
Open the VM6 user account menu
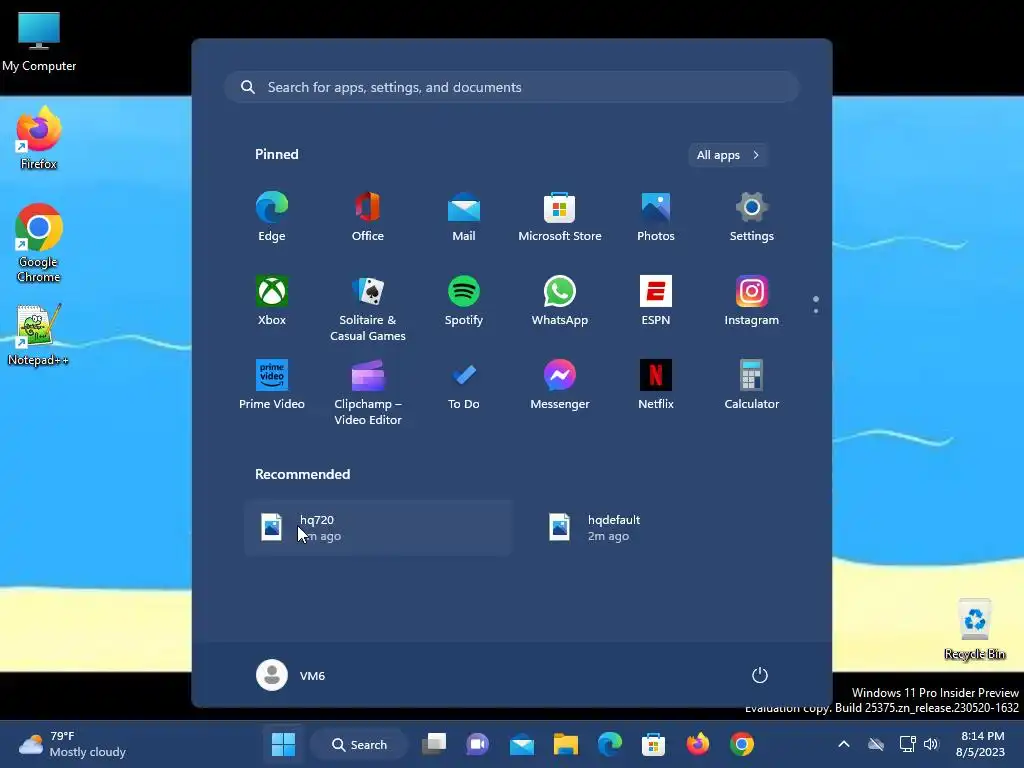tap(291, 675)
